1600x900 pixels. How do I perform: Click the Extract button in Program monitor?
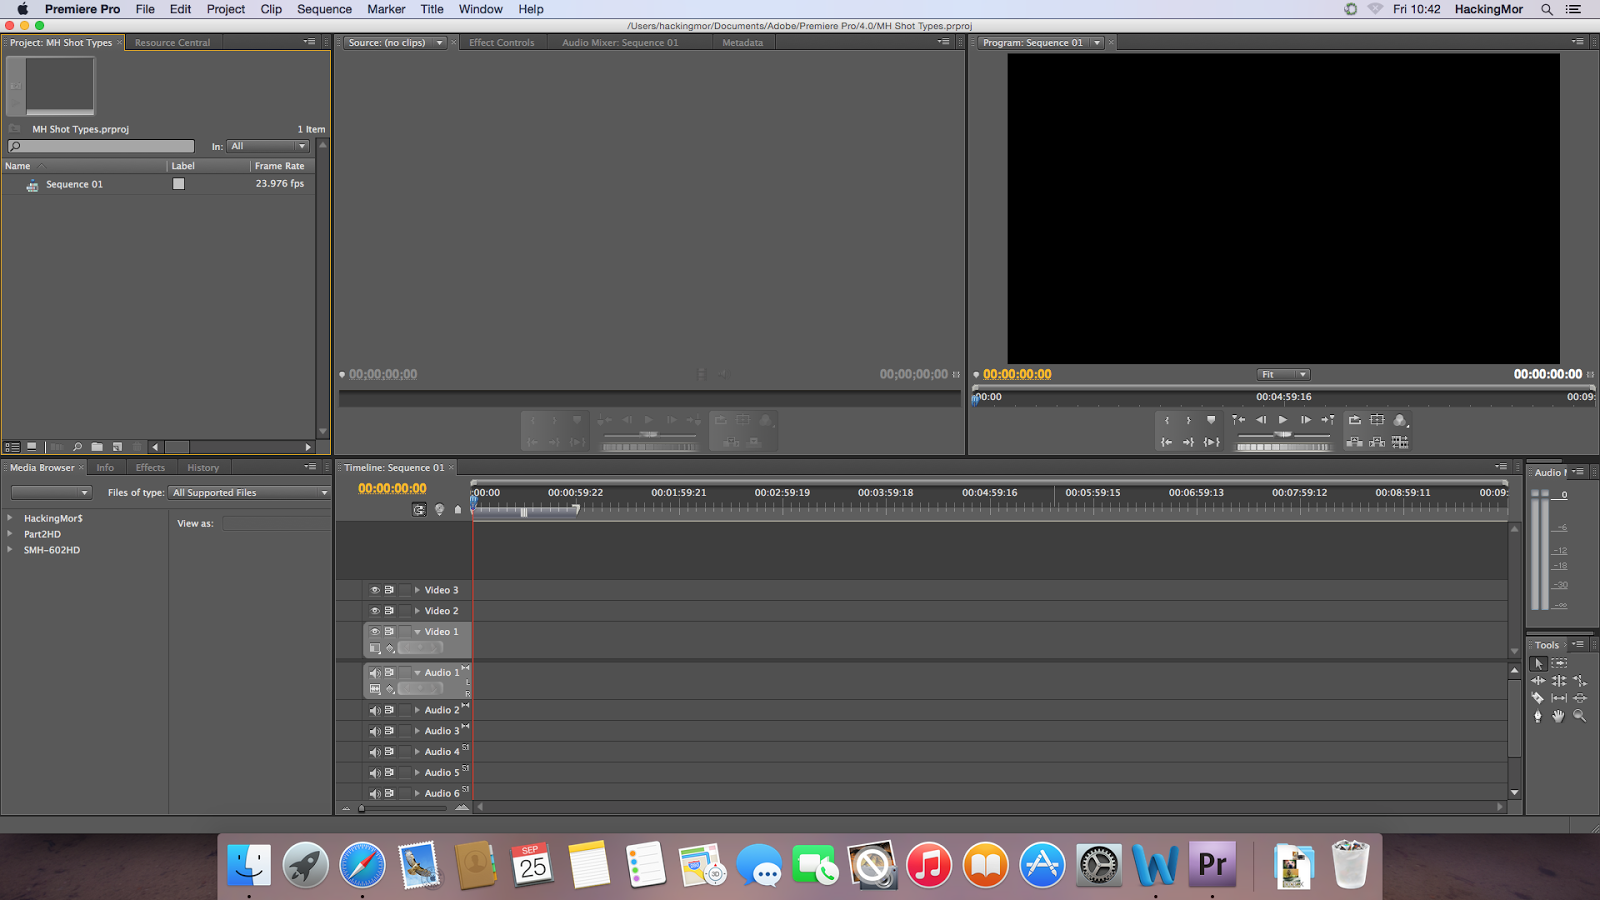[x=1377, y=442]
